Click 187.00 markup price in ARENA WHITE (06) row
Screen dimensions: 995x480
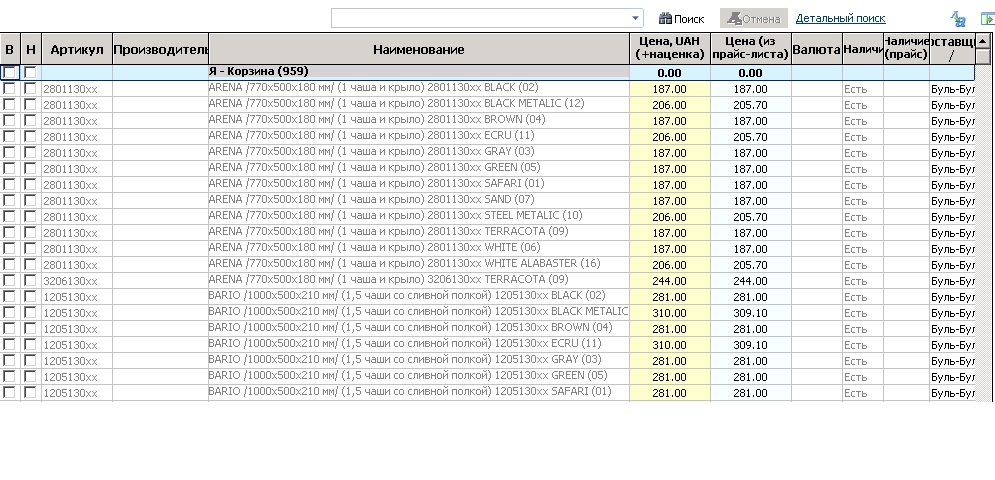(x=670, y=249)
